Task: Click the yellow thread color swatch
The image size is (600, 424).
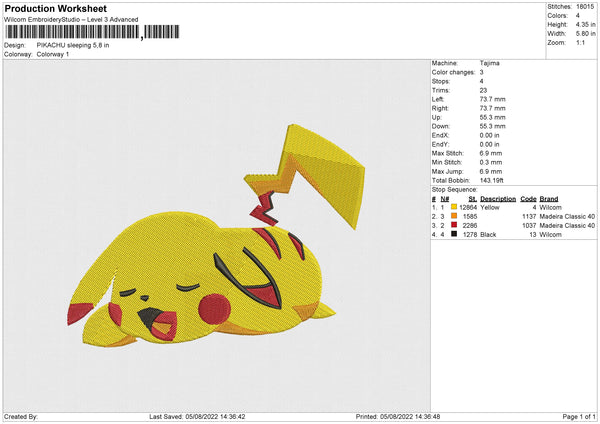Action: coord(454,207)
